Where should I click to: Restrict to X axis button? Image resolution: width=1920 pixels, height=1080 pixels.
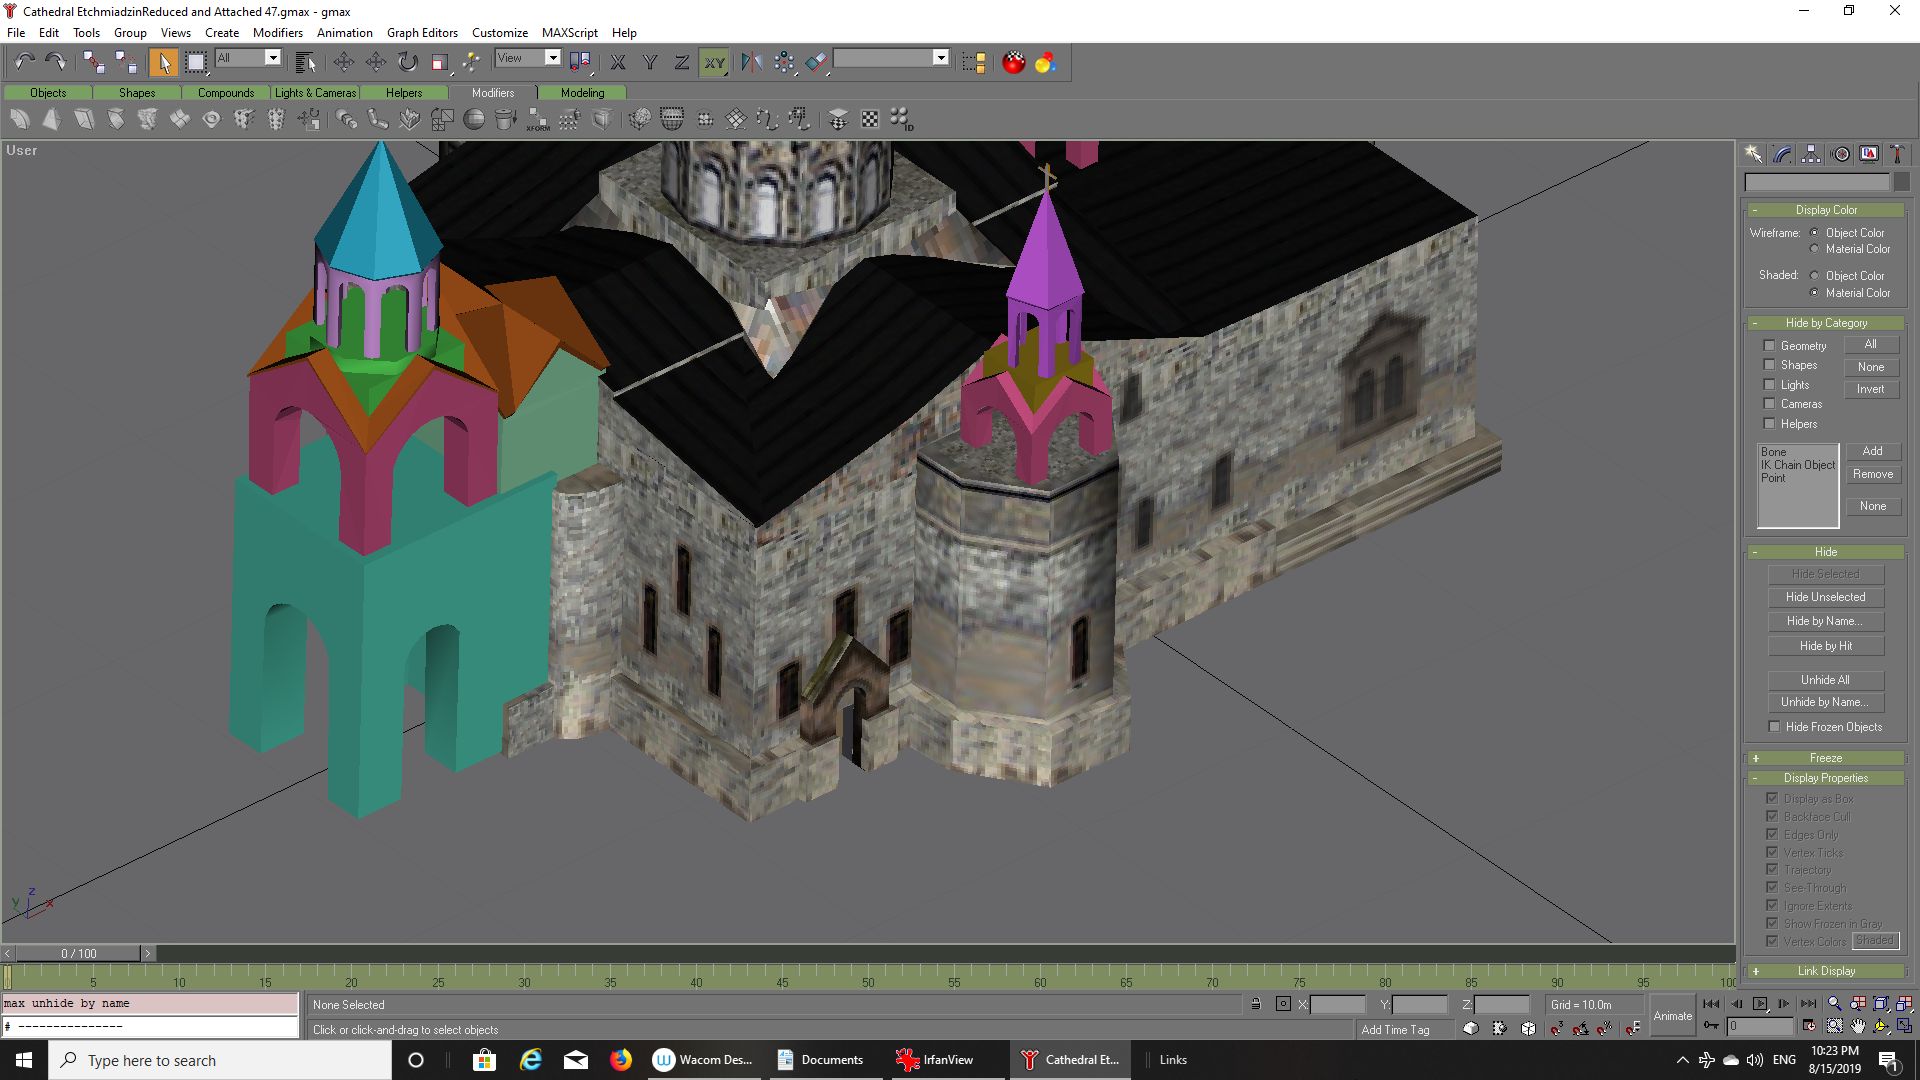[x=618, y=62]
